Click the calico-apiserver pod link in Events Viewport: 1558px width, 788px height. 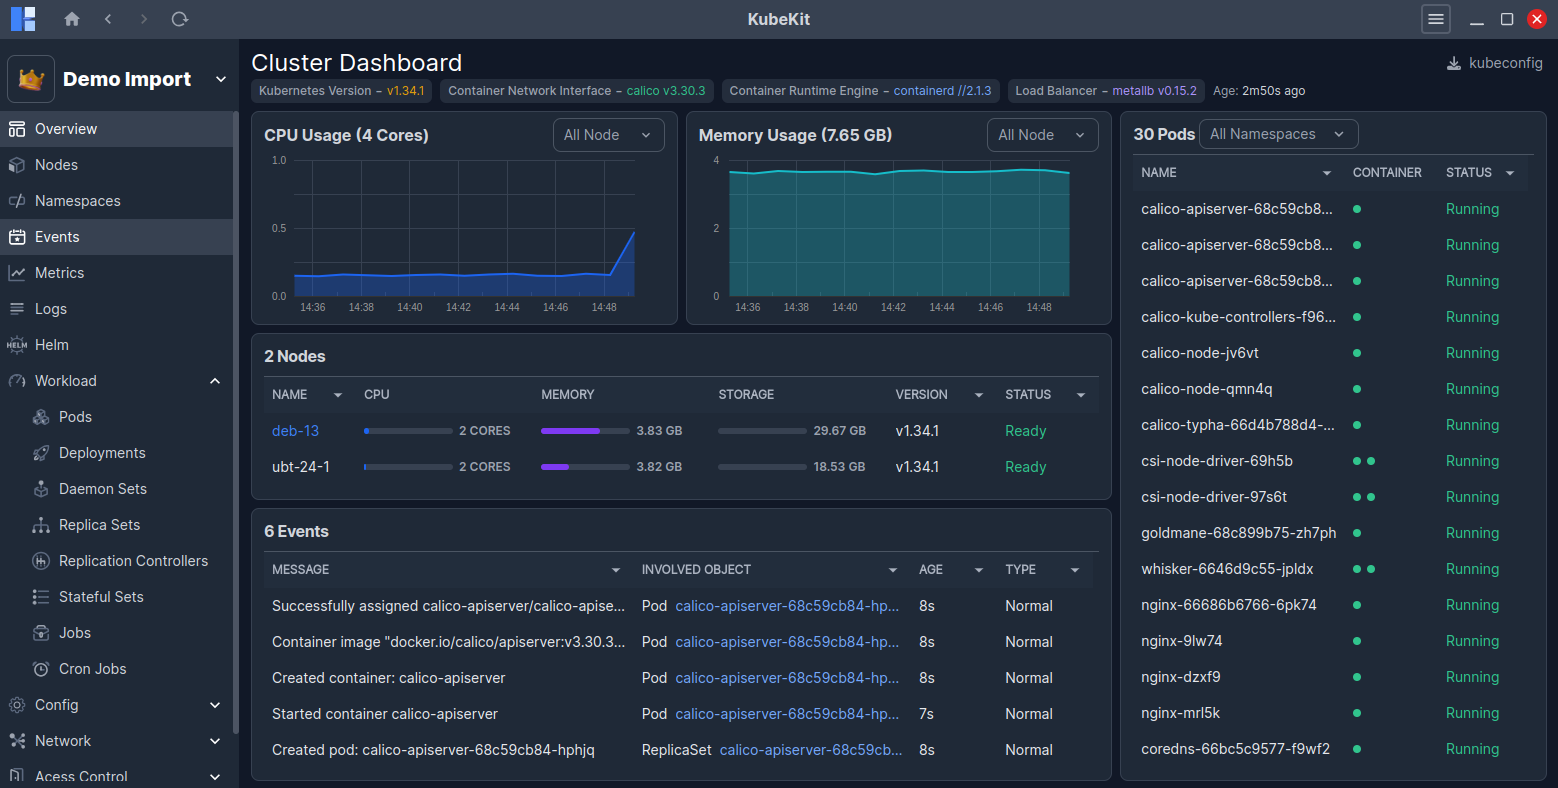point(786,605)
